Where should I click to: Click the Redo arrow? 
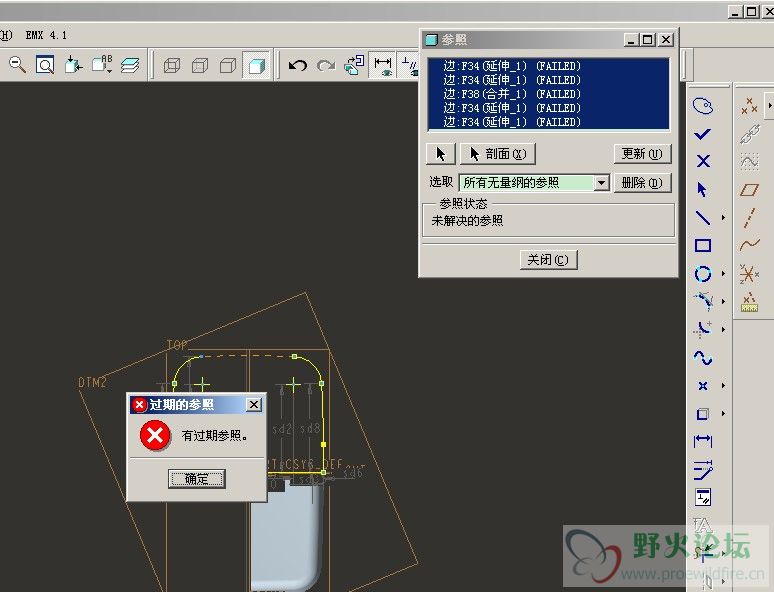pyautogui.click(x=326, y=65)
